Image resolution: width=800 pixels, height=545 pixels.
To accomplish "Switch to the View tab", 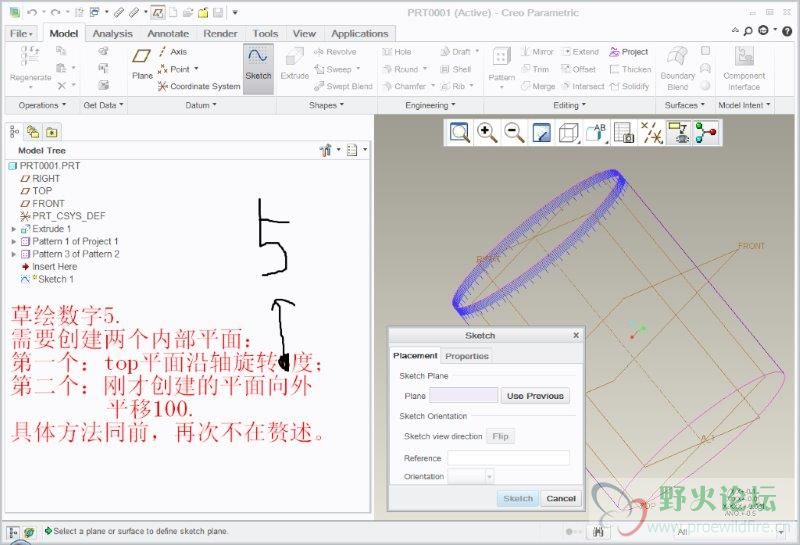I will click(304, 34).
